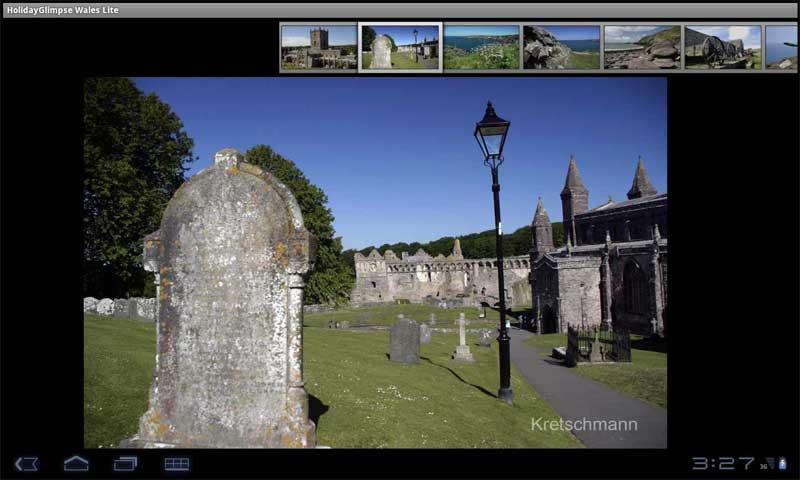800x480 pixels.
Task: Open the grid menu icon in navigation bar
Action: coord(177,464)
